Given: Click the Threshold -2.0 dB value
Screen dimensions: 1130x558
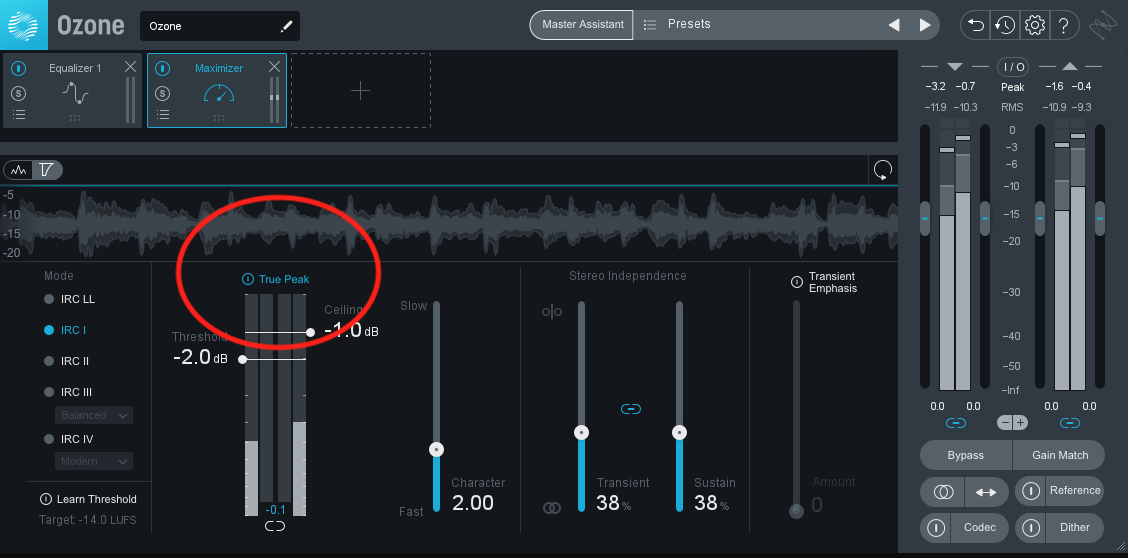Looking at the screenshot, I should tap(200, 357).
